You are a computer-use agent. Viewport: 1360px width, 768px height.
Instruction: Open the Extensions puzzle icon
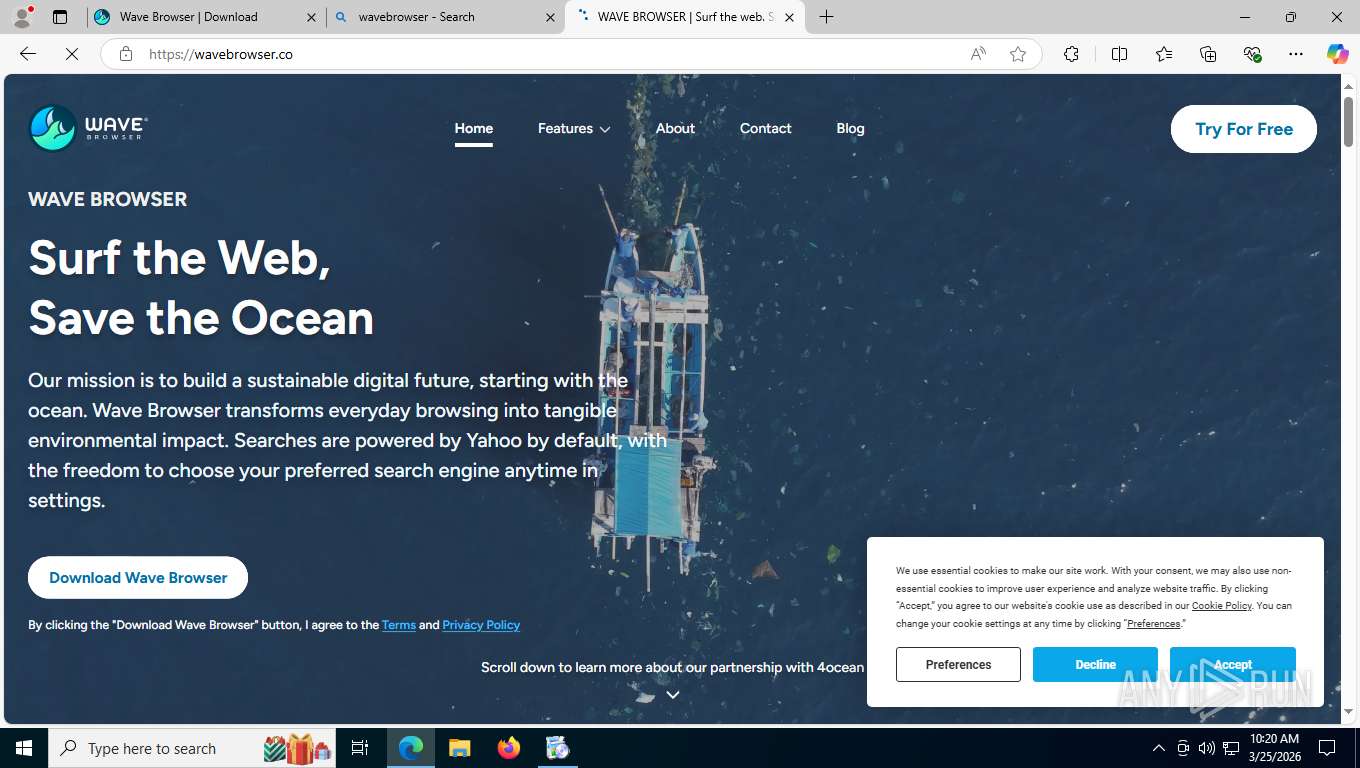click(1071, 54)
